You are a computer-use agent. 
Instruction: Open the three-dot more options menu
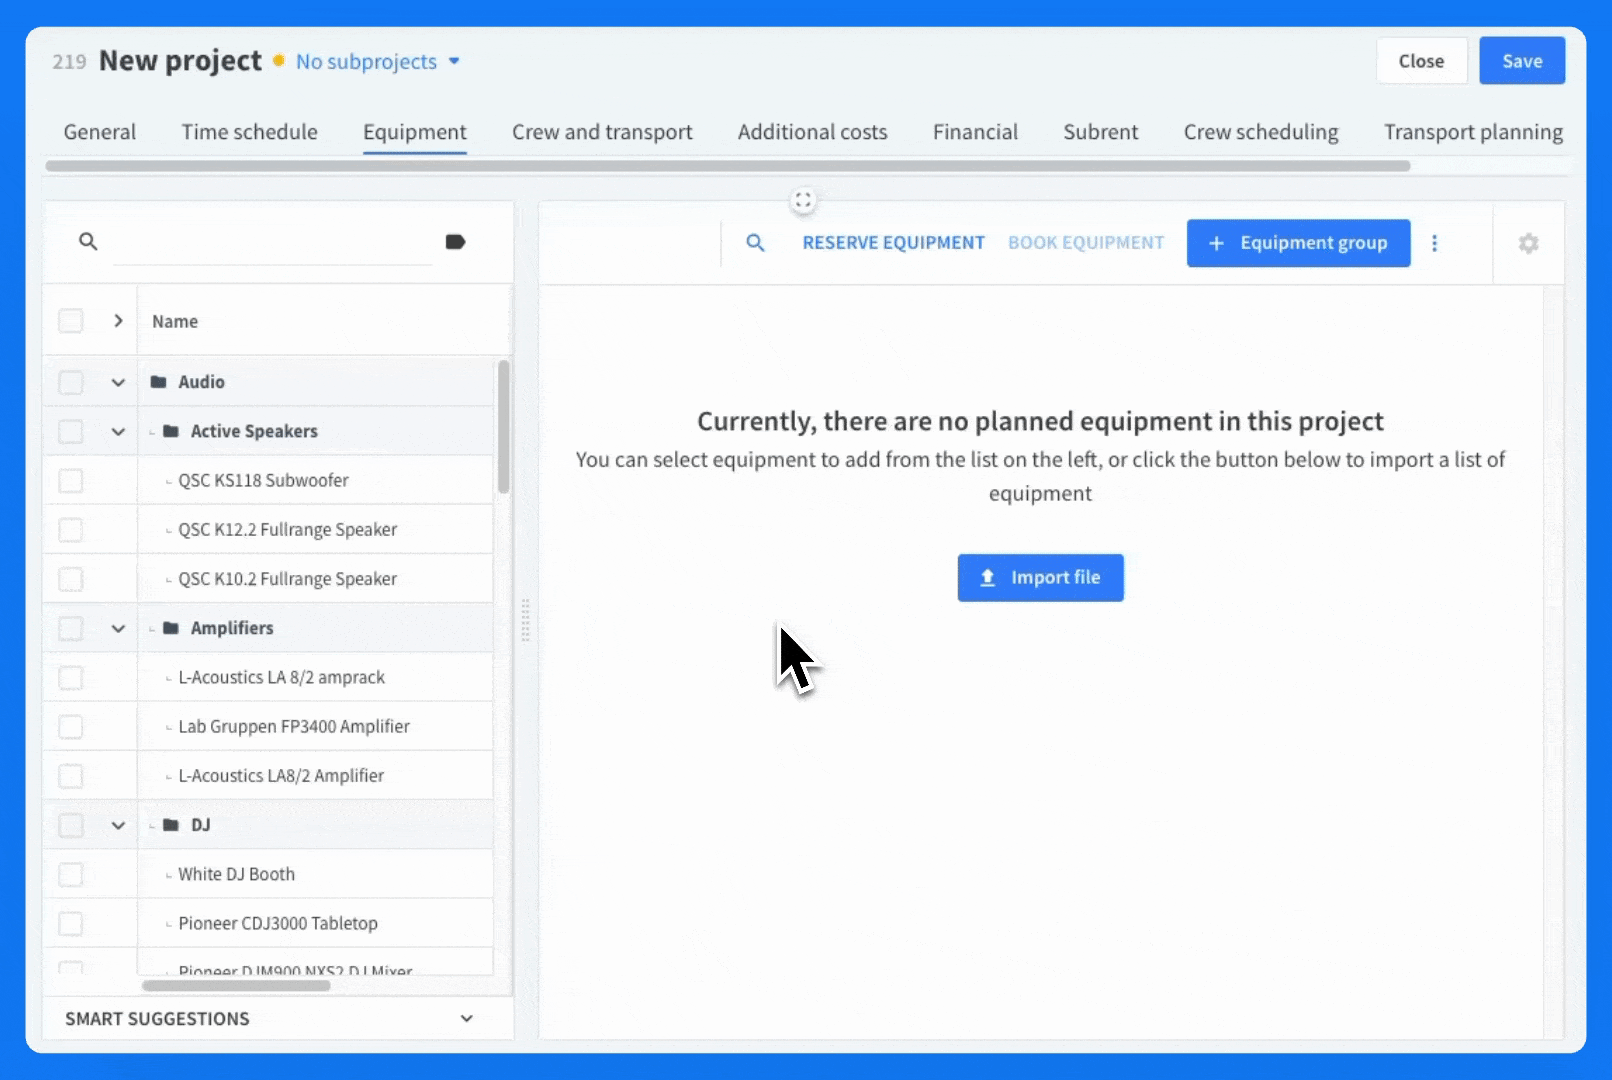click(1434, 243)
